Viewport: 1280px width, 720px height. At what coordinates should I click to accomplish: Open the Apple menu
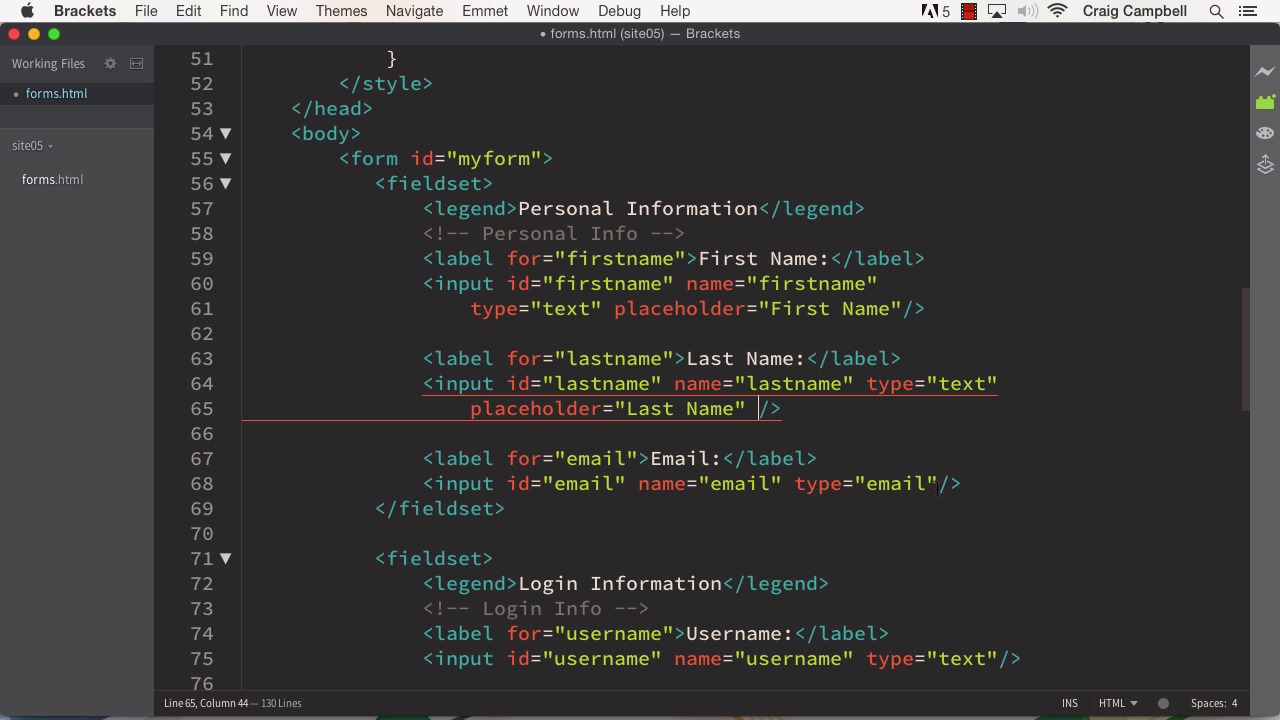[27, 11]
